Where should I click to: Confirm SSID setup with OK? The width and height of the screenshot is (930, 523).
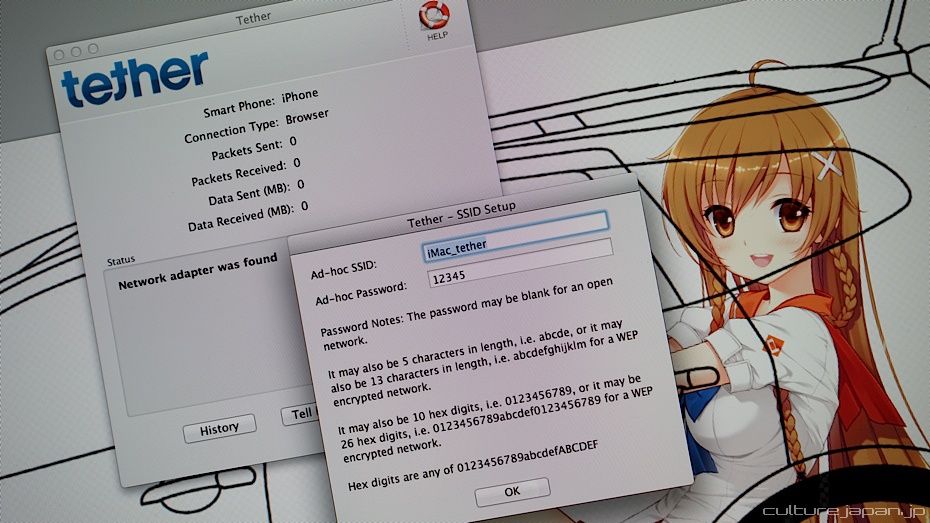click(512, 491)
